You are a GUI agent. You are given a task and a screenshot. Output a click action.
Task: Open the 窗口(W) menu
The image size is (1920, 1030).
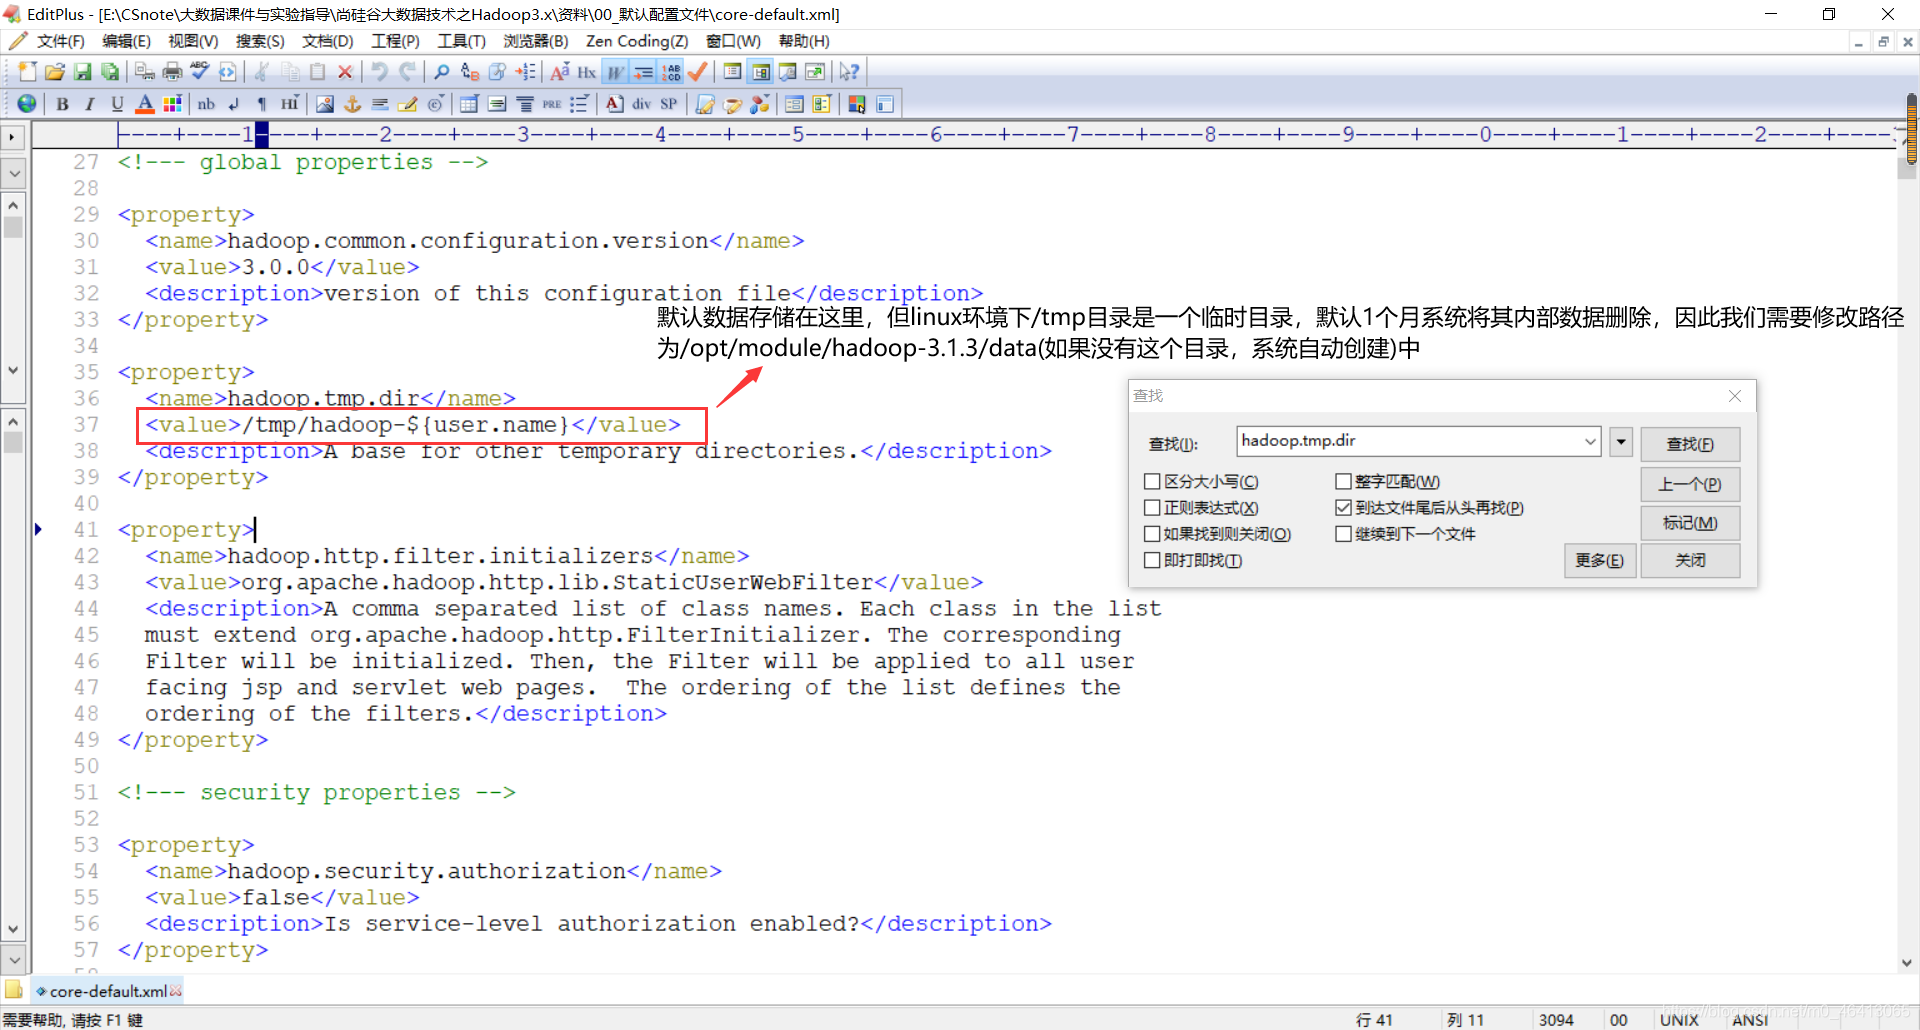(733, 41)
